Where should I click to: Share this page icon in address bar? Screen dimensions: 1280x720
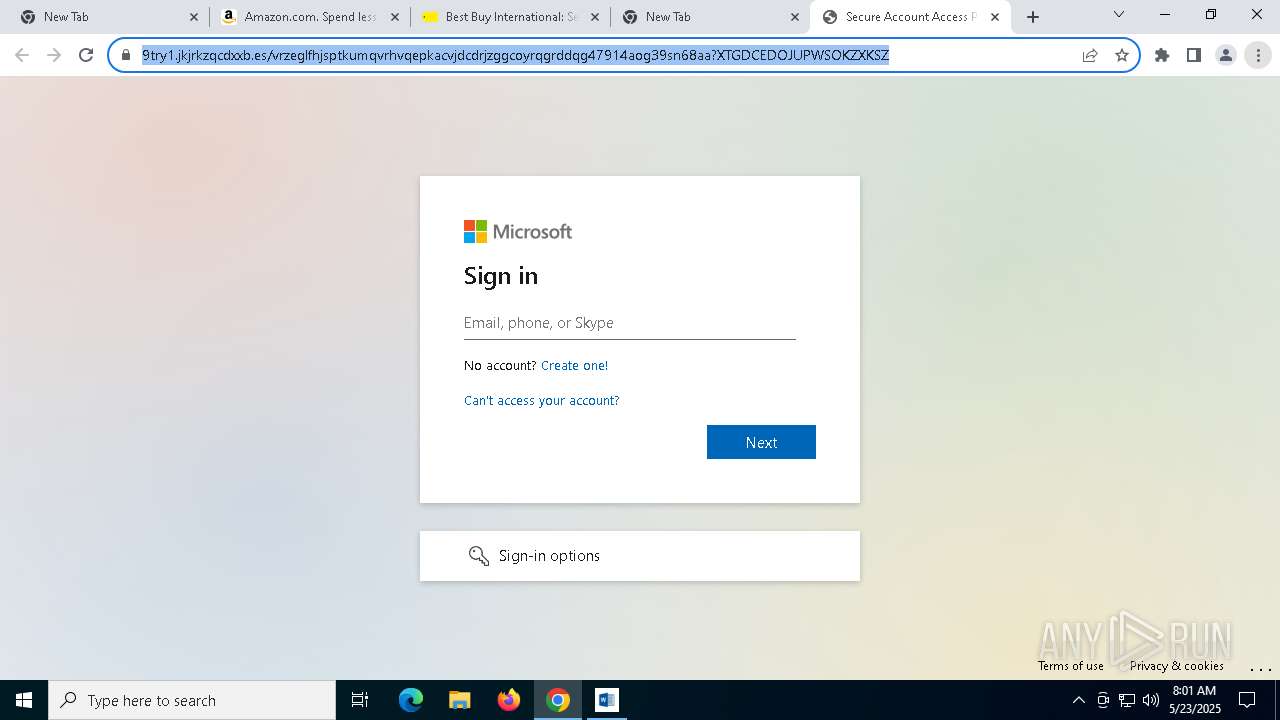[x=1090, y=56]
